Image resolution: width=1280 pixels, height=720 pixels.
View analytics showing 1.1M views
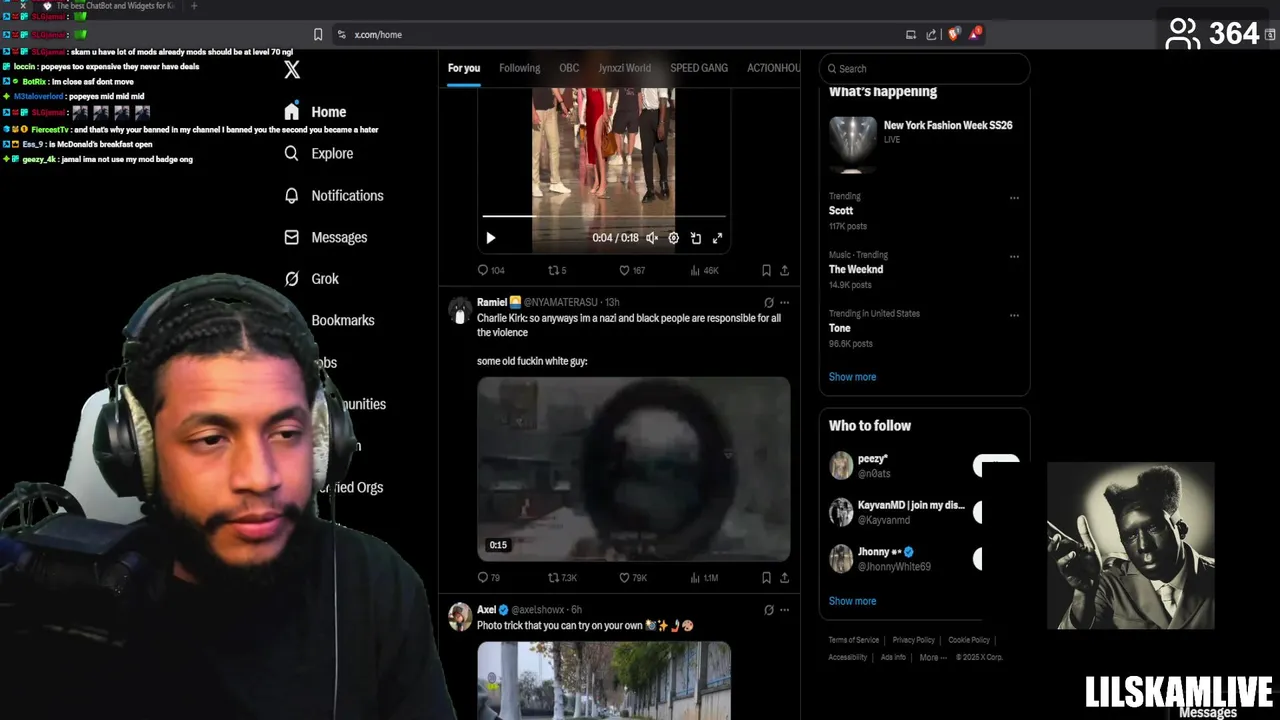click(704, 577)
